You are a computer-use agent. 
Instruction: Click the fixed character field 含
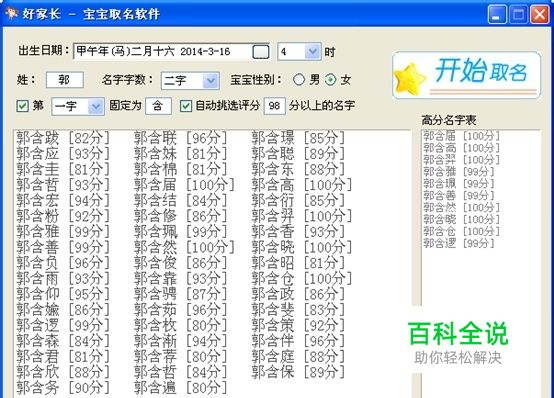point(158,106)
